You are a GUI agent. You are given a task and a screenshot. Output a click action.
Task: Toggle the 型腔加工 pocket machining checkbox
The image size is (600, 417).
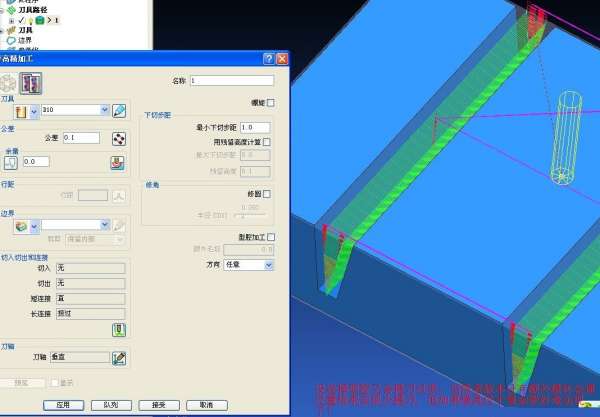tap(270, 237)
